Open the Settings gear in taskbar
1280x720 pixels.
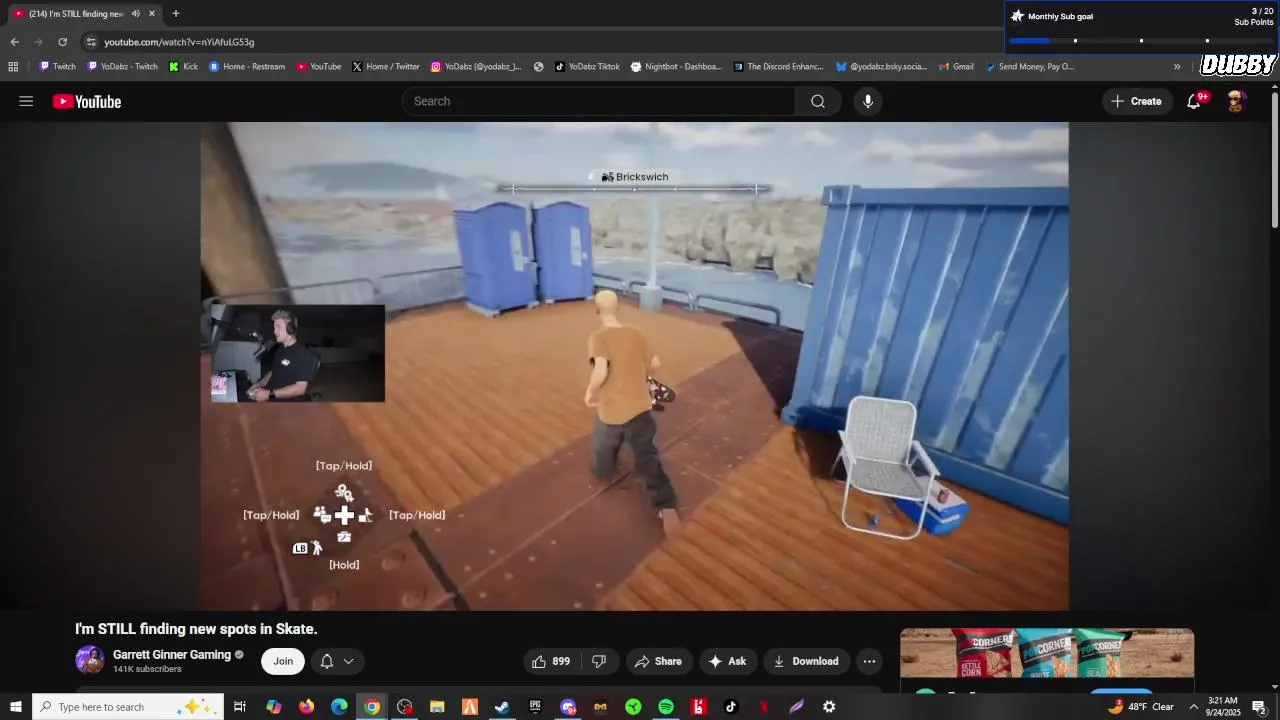pos(829,707)
